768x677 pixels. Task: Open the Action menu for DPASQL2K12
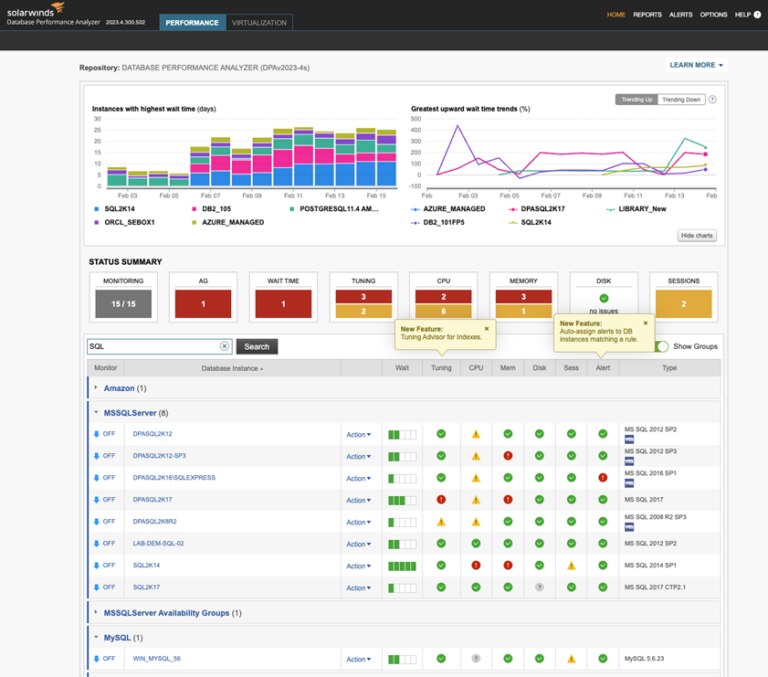click(359, 435)
